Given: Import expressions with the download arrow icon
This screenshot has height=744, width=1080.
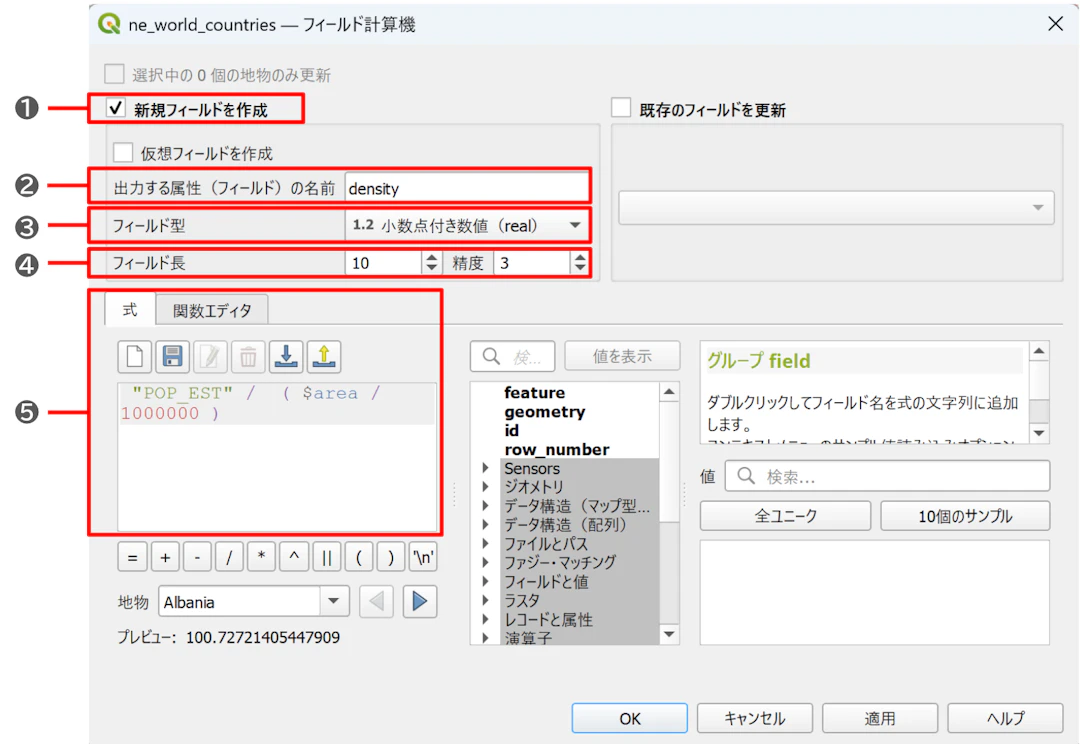Looking at the screenshot, I should (286, 357).
